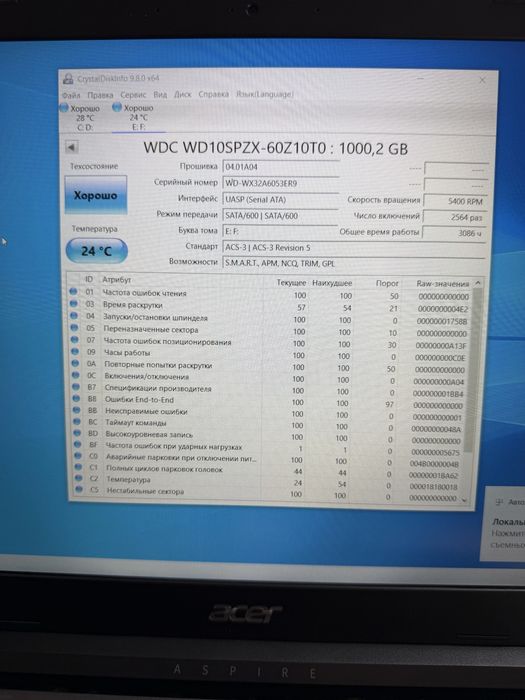The height and width of the screenshot is (700, 525).
Task: Open the Сервис menu
Action: click(133, 95)
